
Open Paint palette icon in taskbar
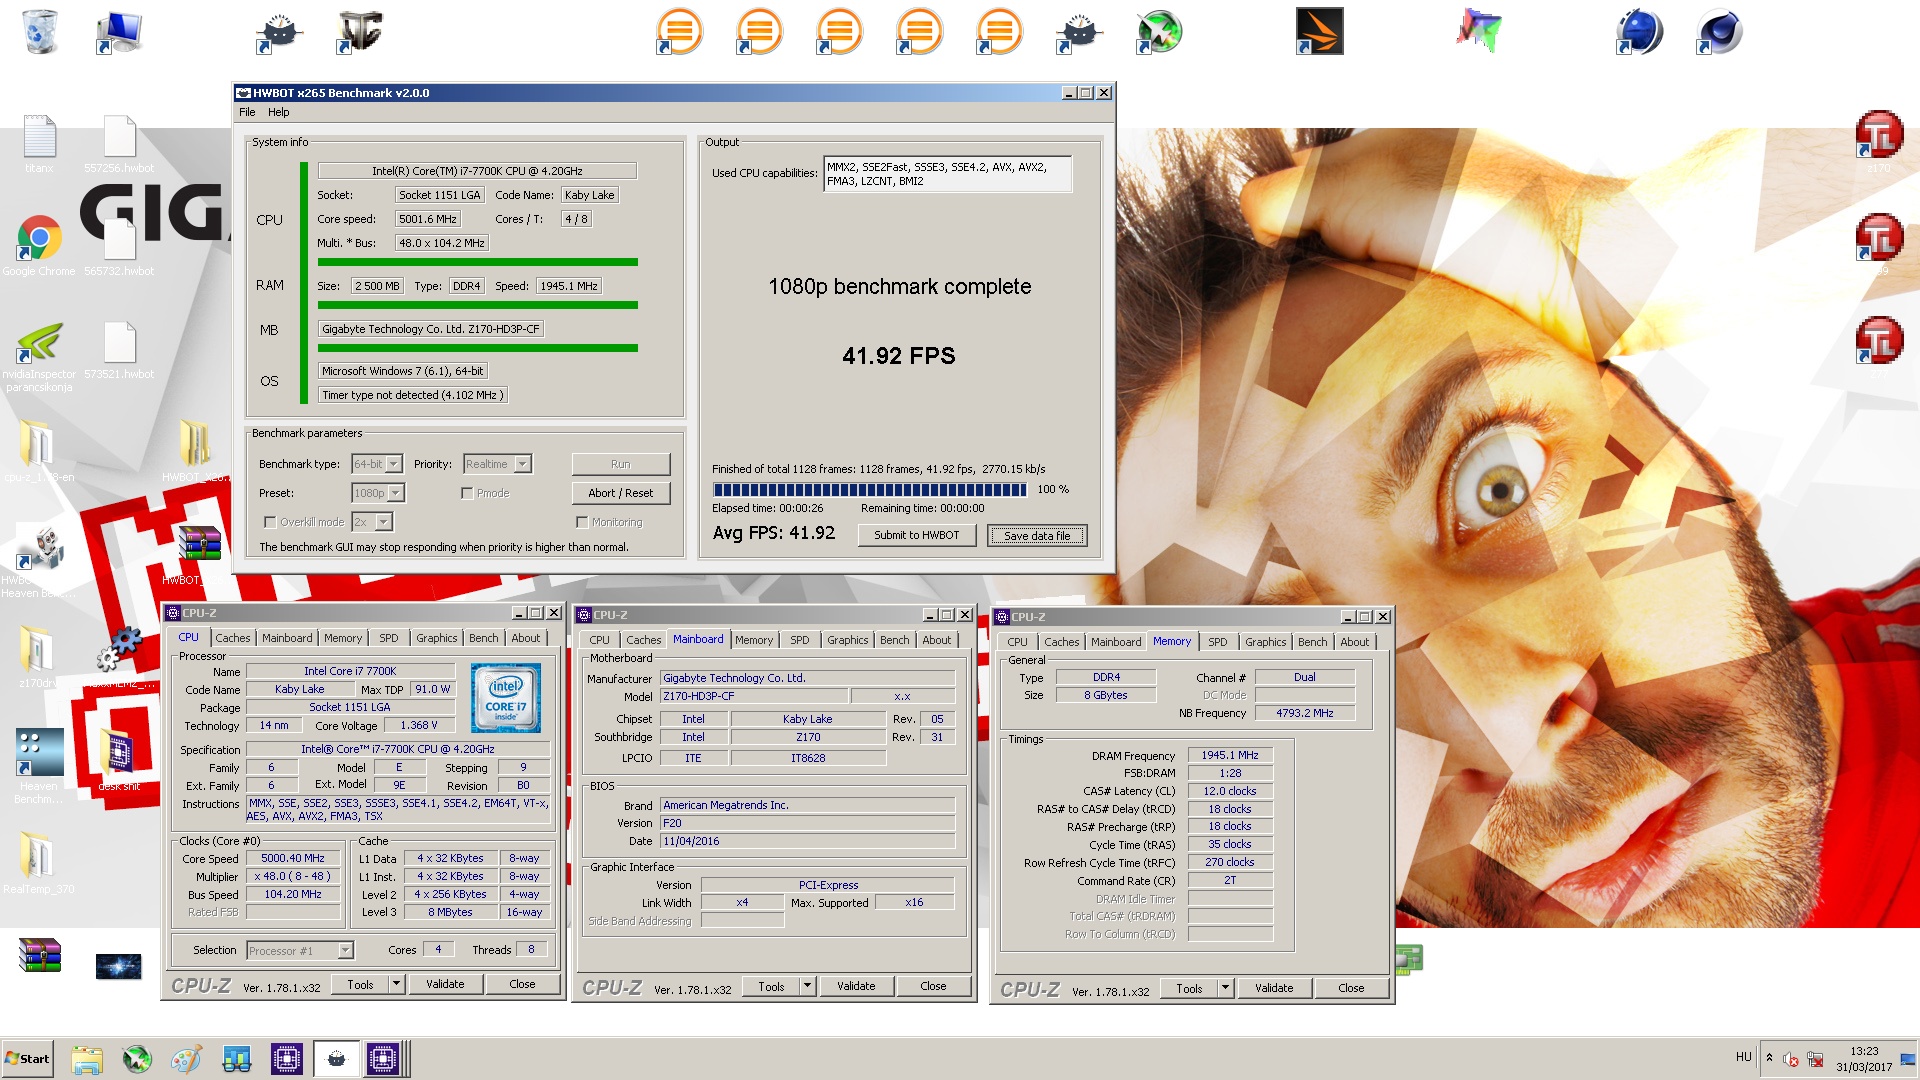187,1059
